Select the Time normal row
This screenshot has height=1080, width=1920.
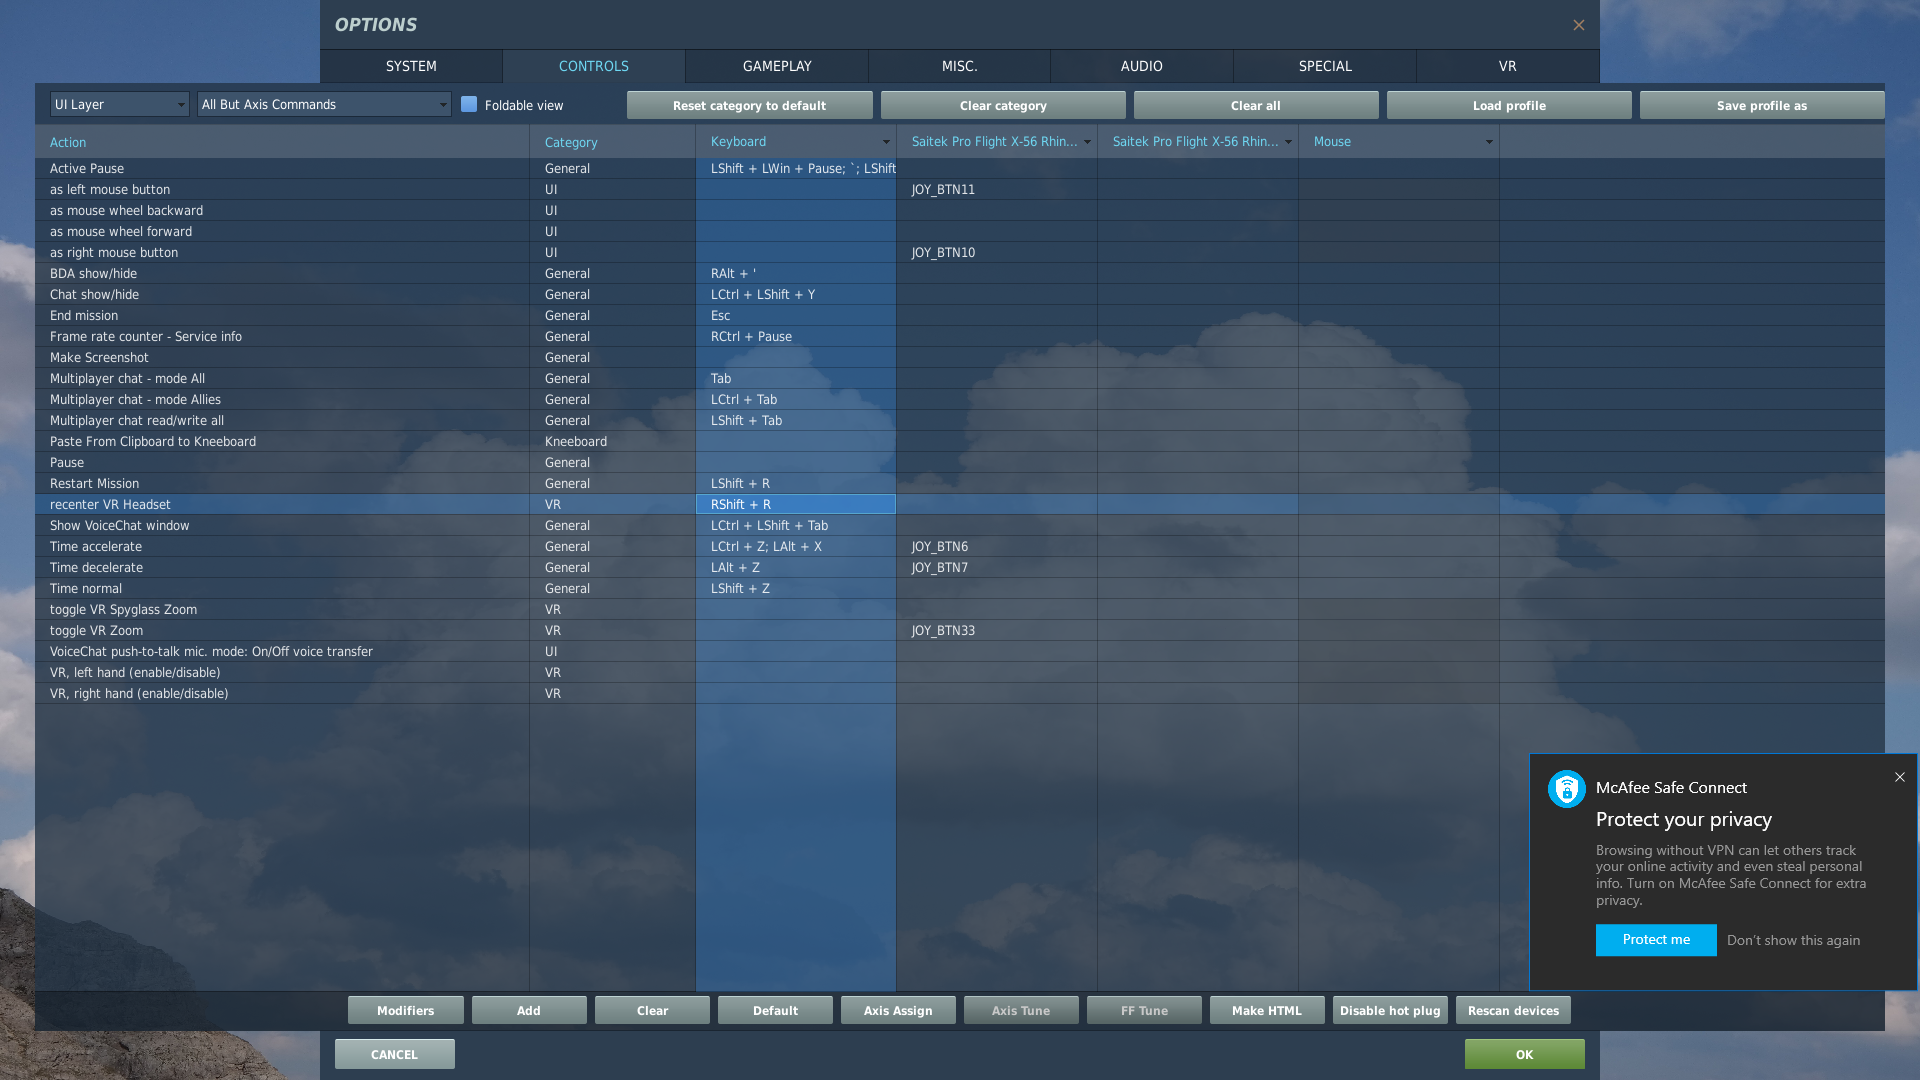click(x=960, y=588)
